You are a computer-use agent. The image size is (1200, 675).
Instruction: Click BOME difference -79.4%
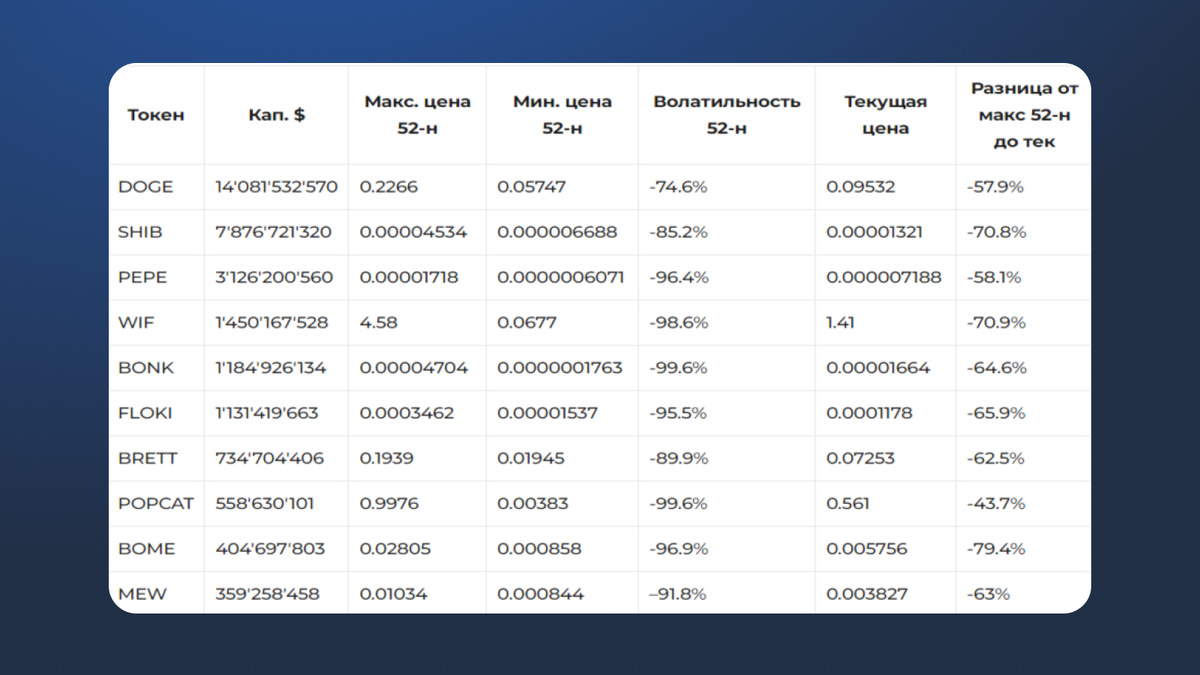click(996, 549)
